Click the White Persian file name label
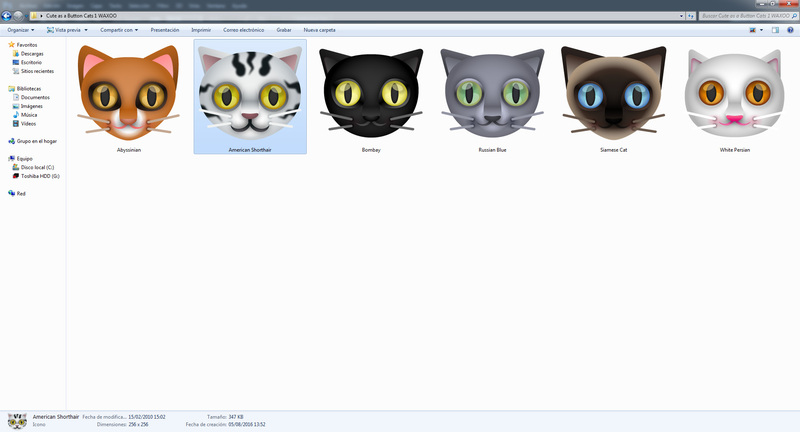The image size is (800, 432). [735, 150]
